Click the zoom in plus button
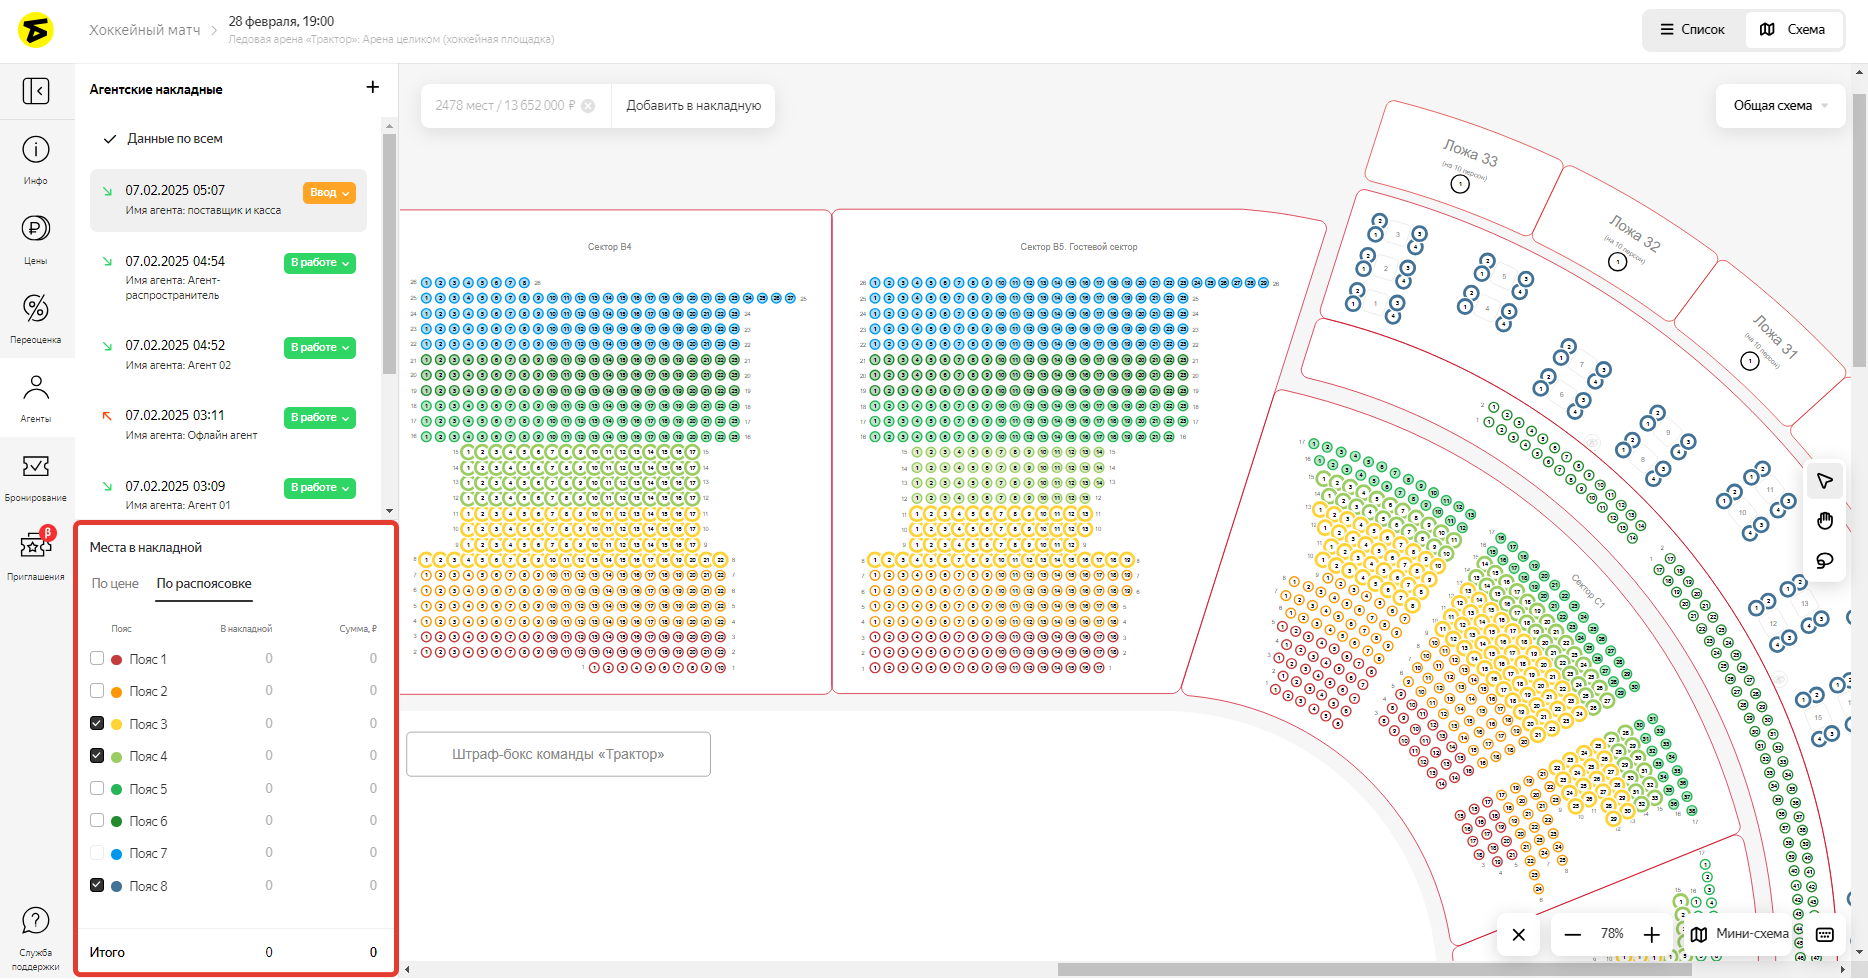This screenshot has height=979, width=1868. (x=1652, y=935)
